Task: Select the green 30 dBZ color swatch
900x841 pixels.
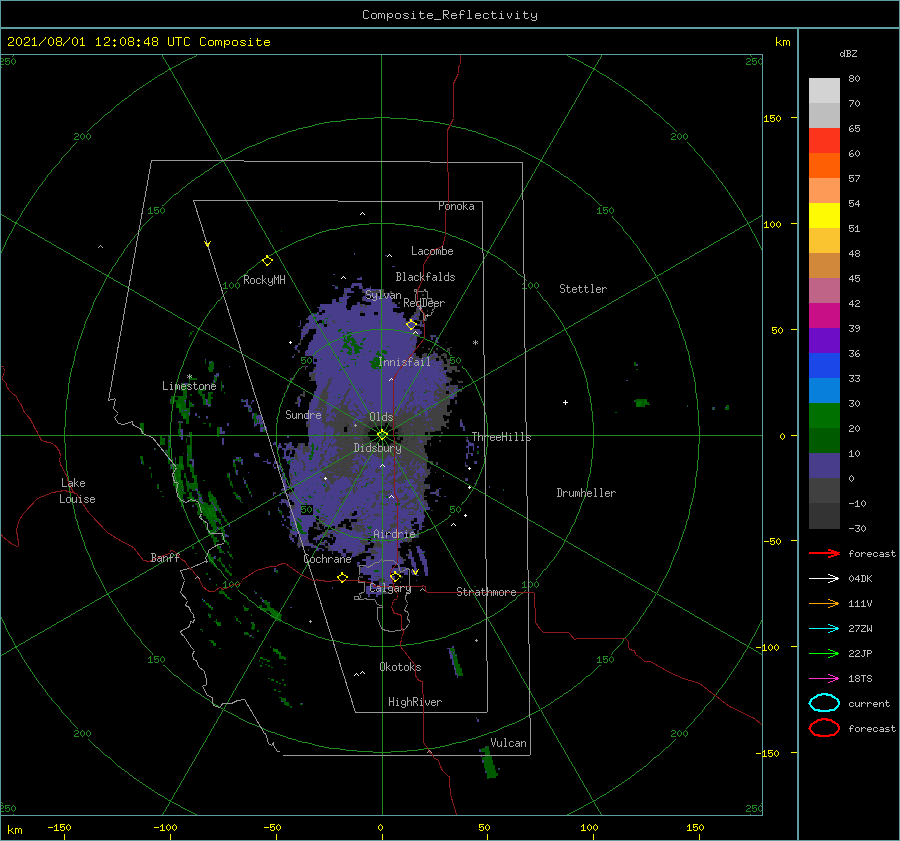Action: click(824, 416)
